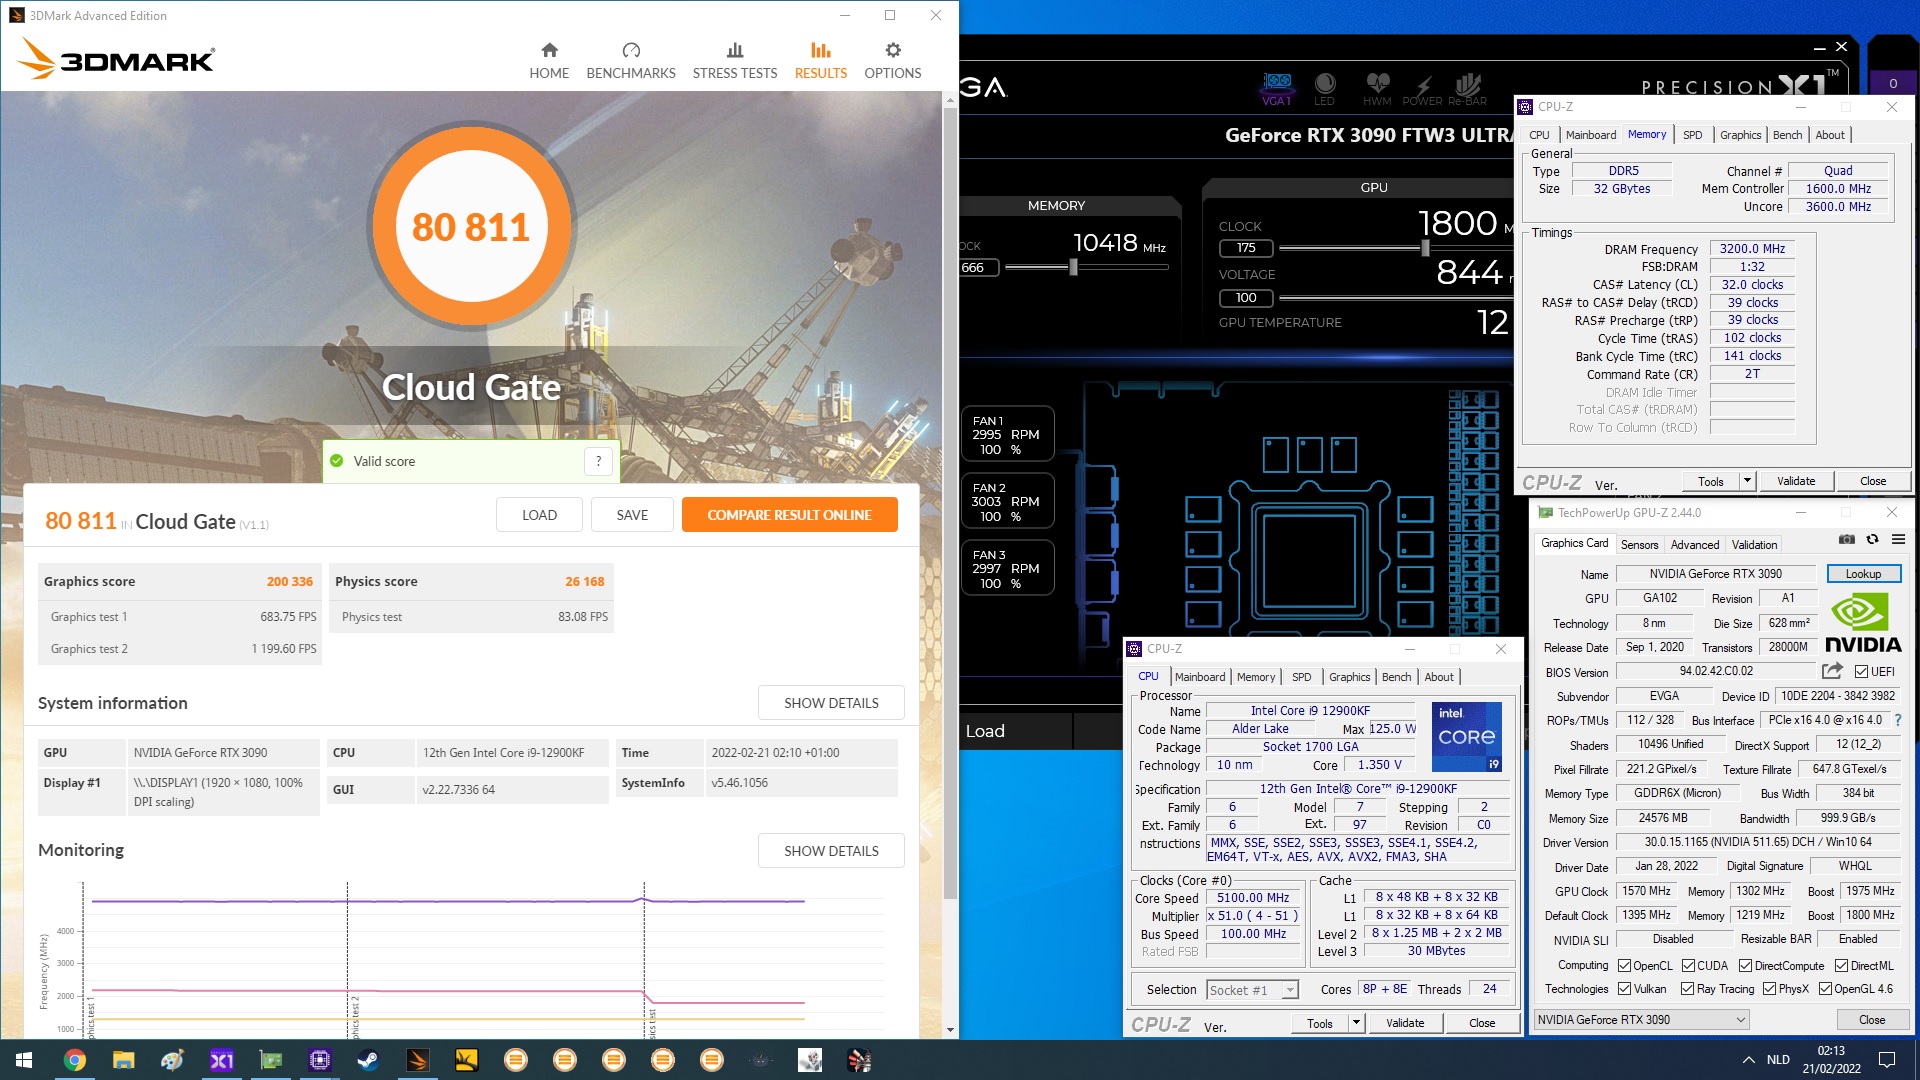Open STRESS TESTS in 3DMark
The image size is (1920, 1080).
pos(735,61)
